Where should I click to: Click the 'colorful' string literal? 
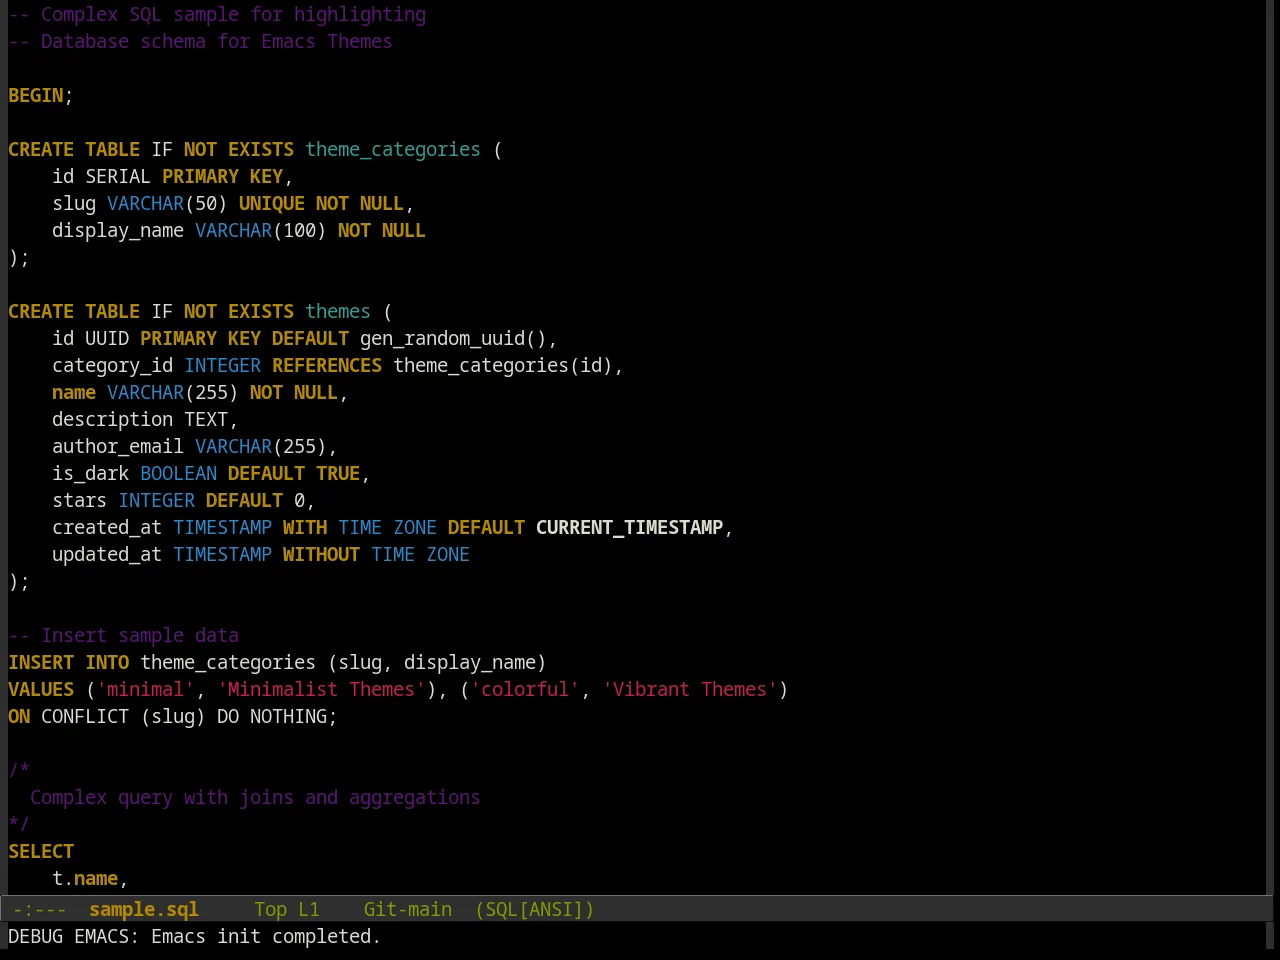pyautogui.click(x=525, y=690)
